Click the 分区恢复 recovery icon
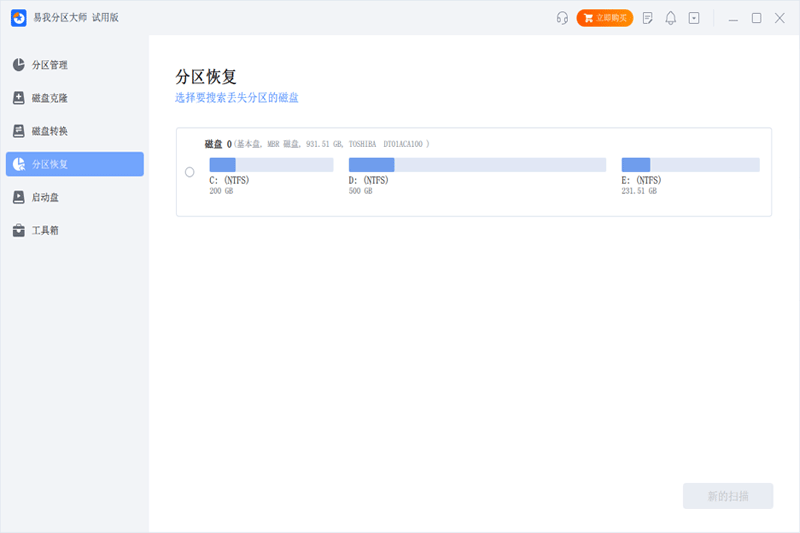 point(19,164)
